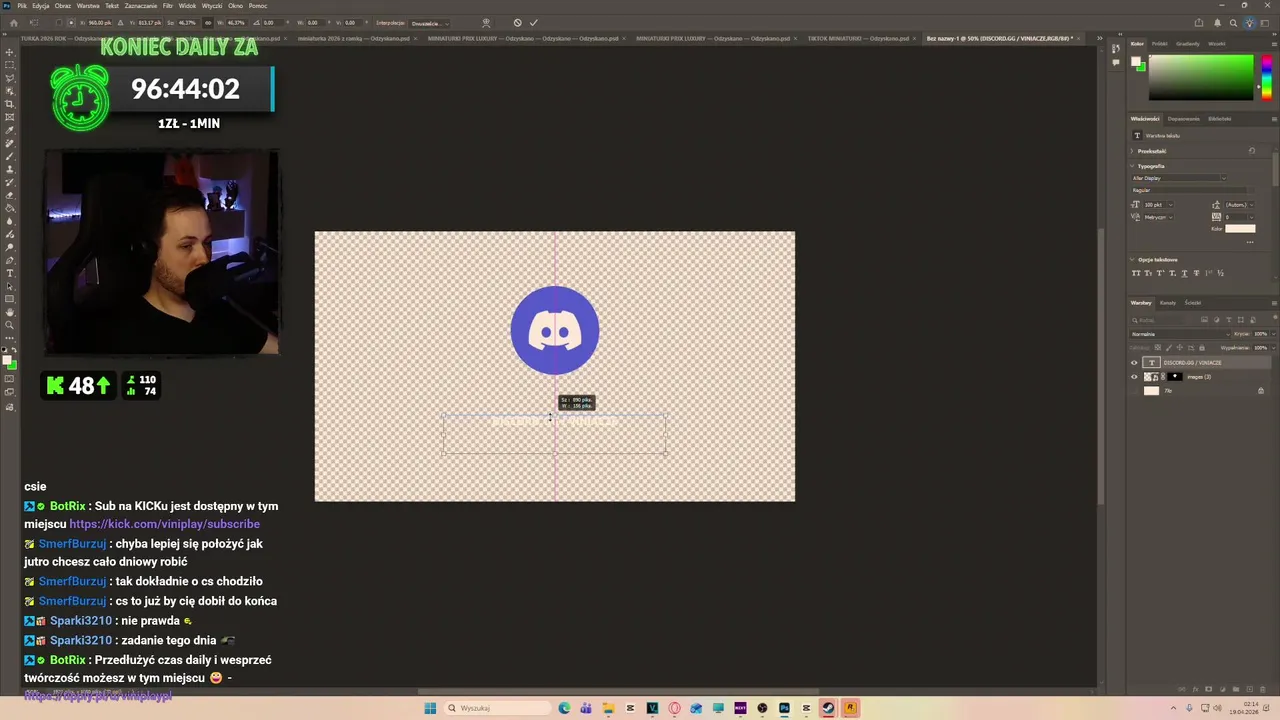Open Steam from the taskbar
This screenshot has width=1280, height=720.
[828, 708]
